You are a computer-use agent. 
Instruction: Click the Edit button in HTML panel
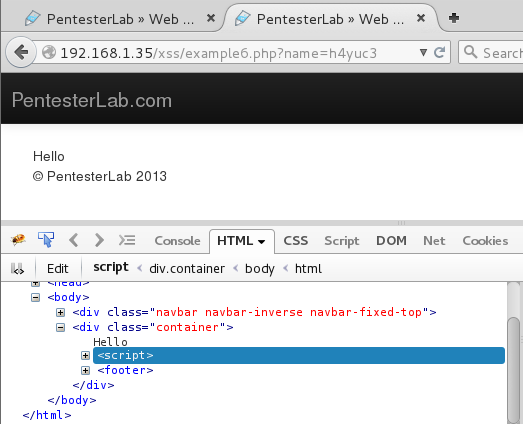point(57,269)
